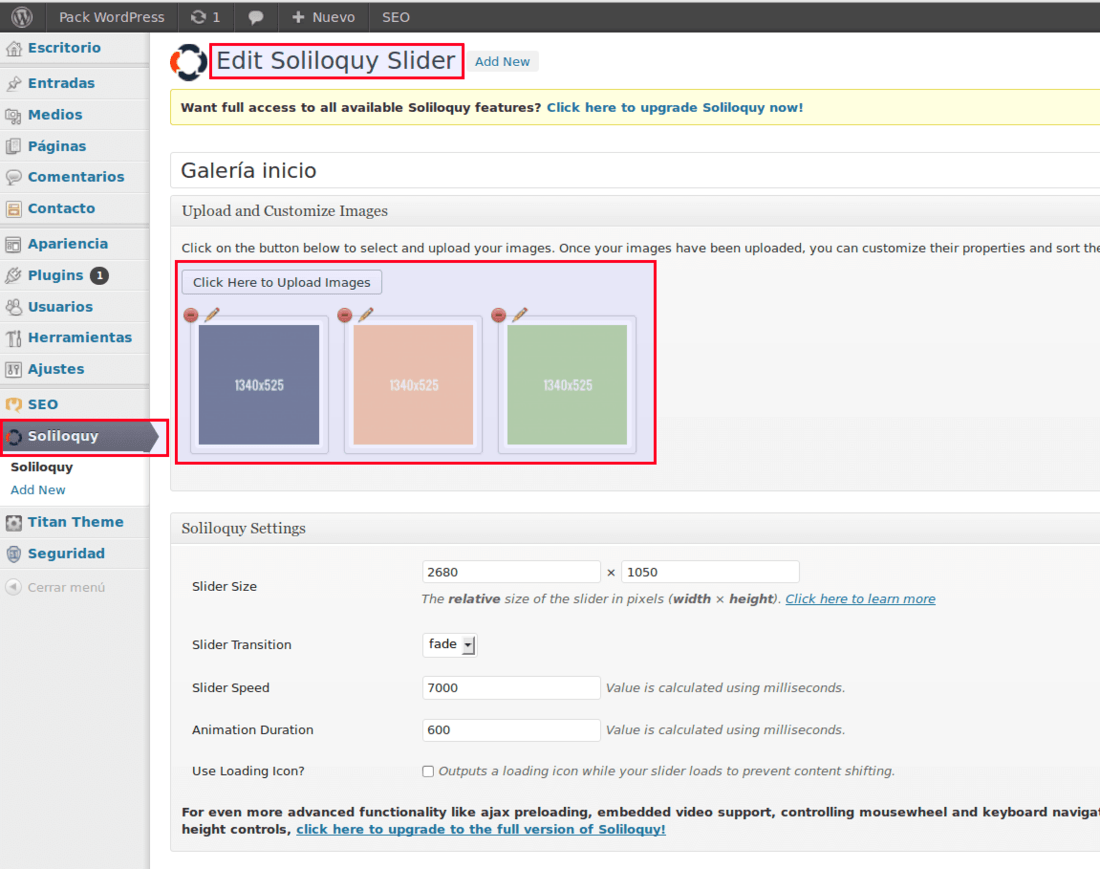This screenshot has height=869, width=1100.
Task: Open the updates icon showing 1
Action: point(206,17)
